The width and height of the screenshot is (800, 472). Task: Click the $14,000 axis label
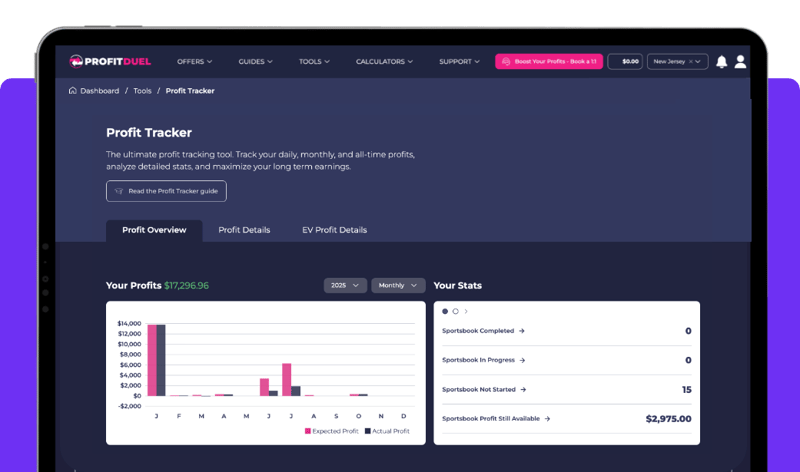[x=129, y=324]
